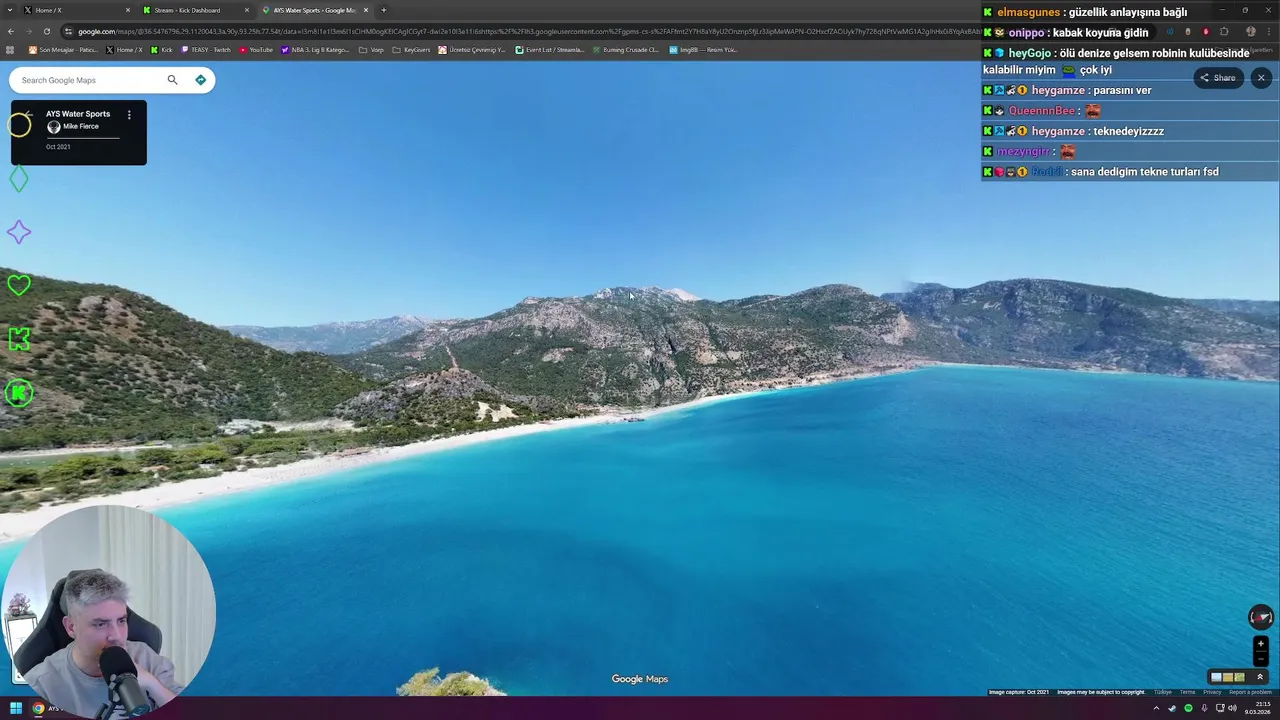Image resolution: width=1280 pixels, height=720 pixels.
Task: Click the compass to reset the view north
Action: point(1260,617)
